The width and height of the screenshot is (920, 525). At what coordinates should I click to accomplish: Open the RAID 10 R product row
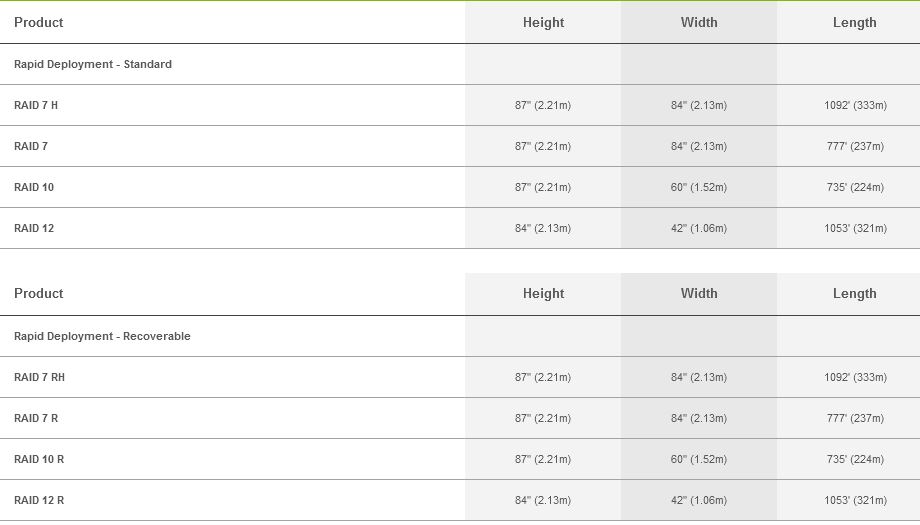click(x=39, y=459)
